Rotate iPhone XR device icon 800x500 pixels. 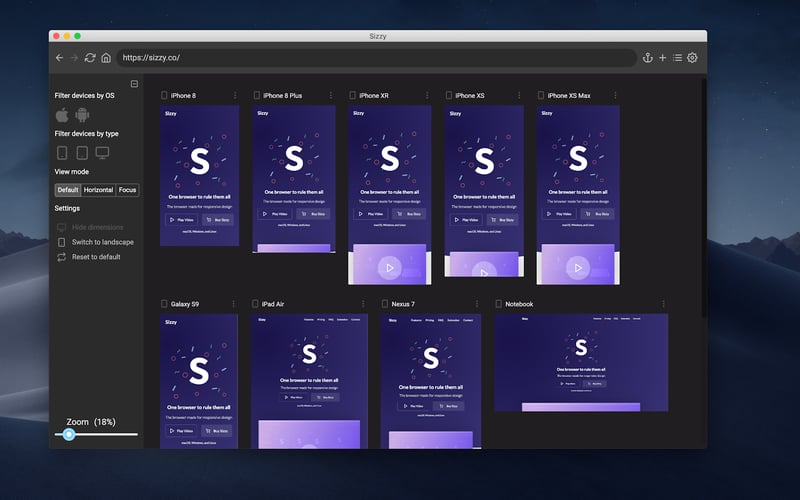[353, 95]
